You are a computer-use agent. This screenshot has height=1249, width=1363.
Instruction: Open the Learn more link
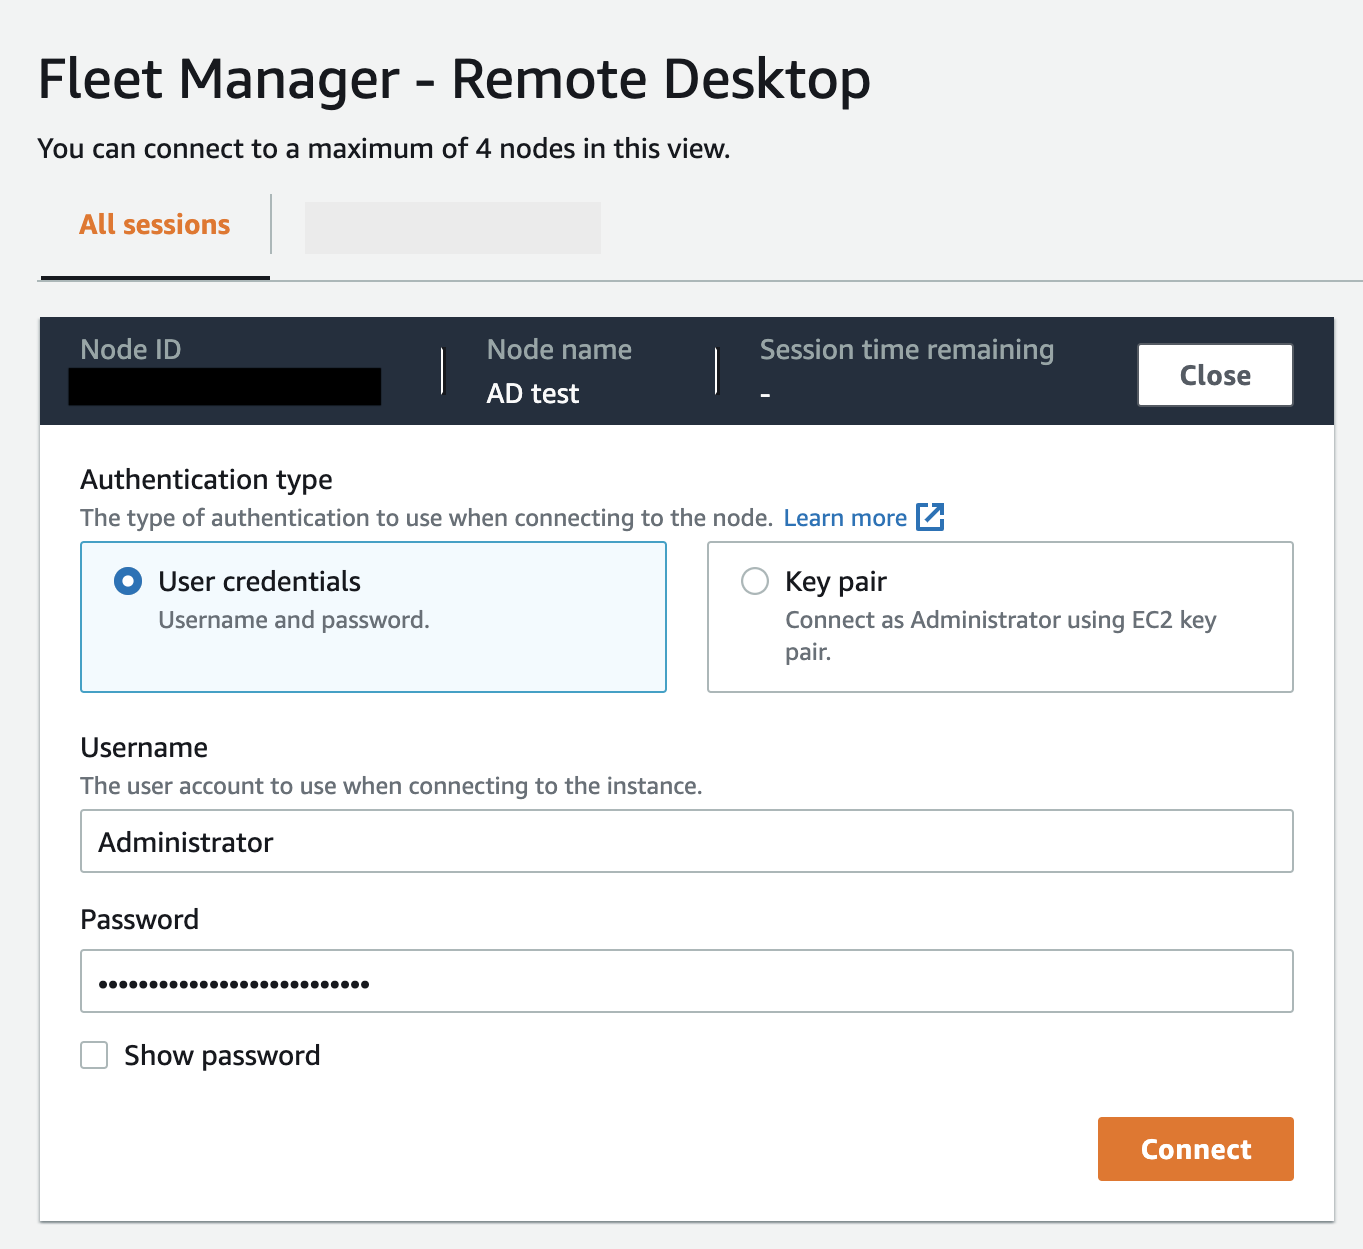point(845,518)
